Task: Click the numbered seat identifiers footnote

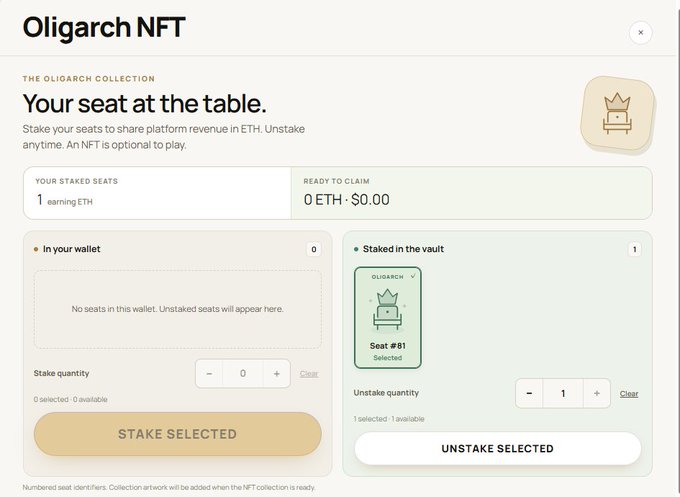Action: pos(169,487)
